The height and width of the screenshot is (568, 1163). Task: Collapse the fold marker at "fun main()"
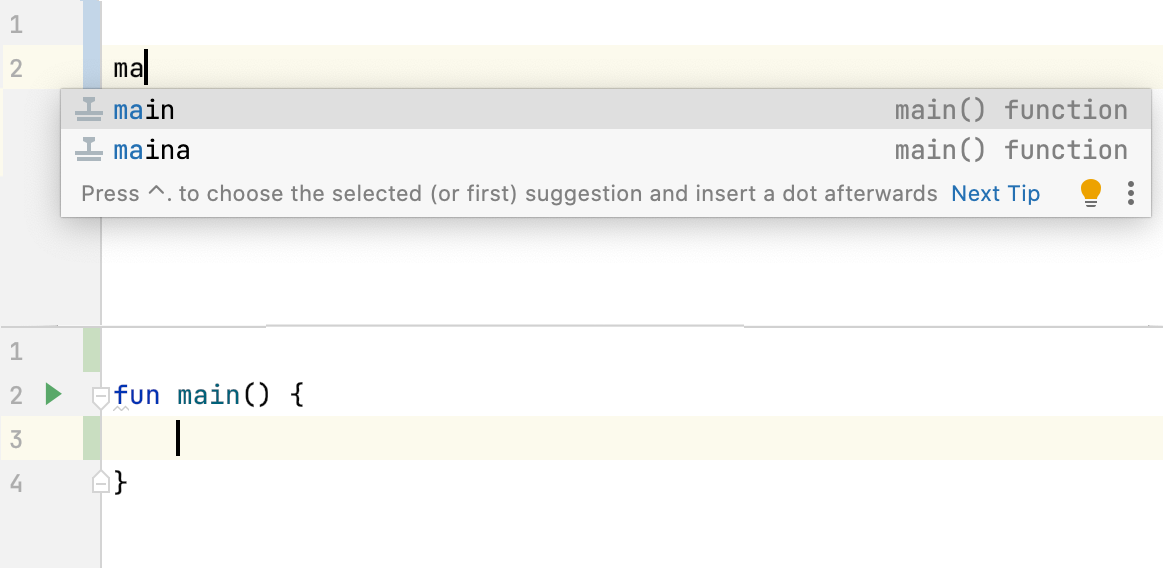pos(100,397)
